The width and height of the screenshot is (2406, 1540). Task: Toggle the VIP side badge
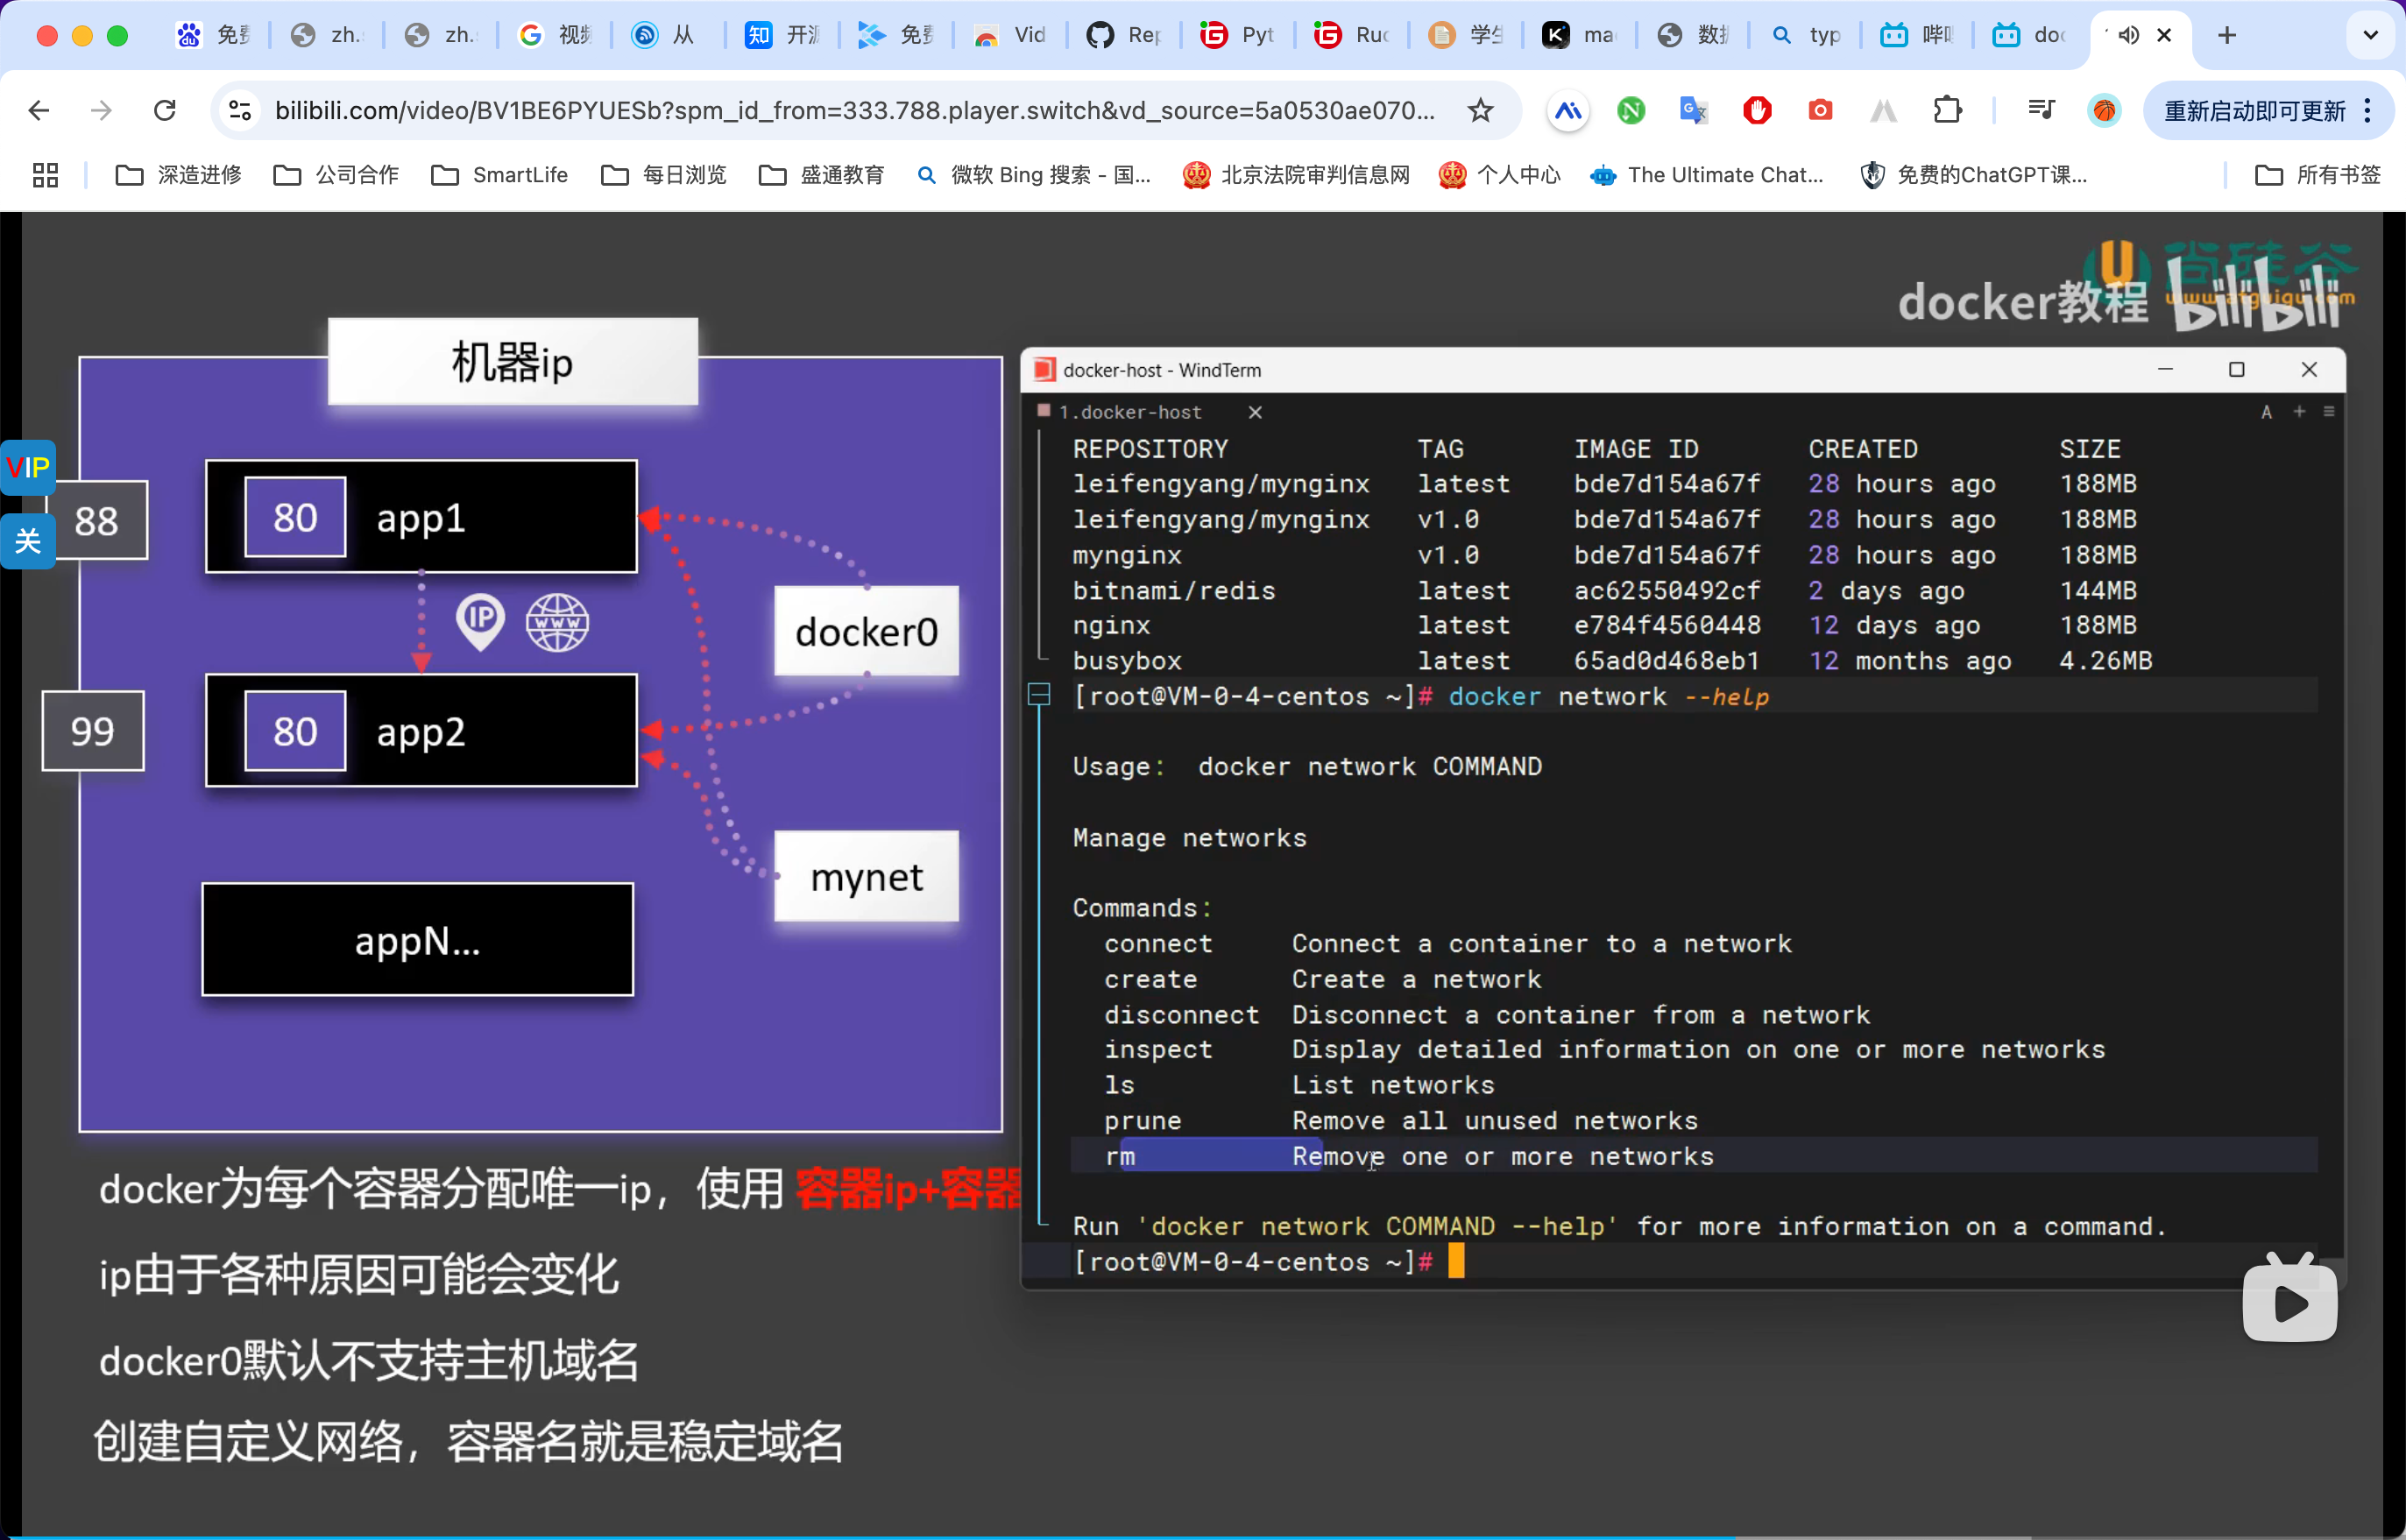(27, 467)
